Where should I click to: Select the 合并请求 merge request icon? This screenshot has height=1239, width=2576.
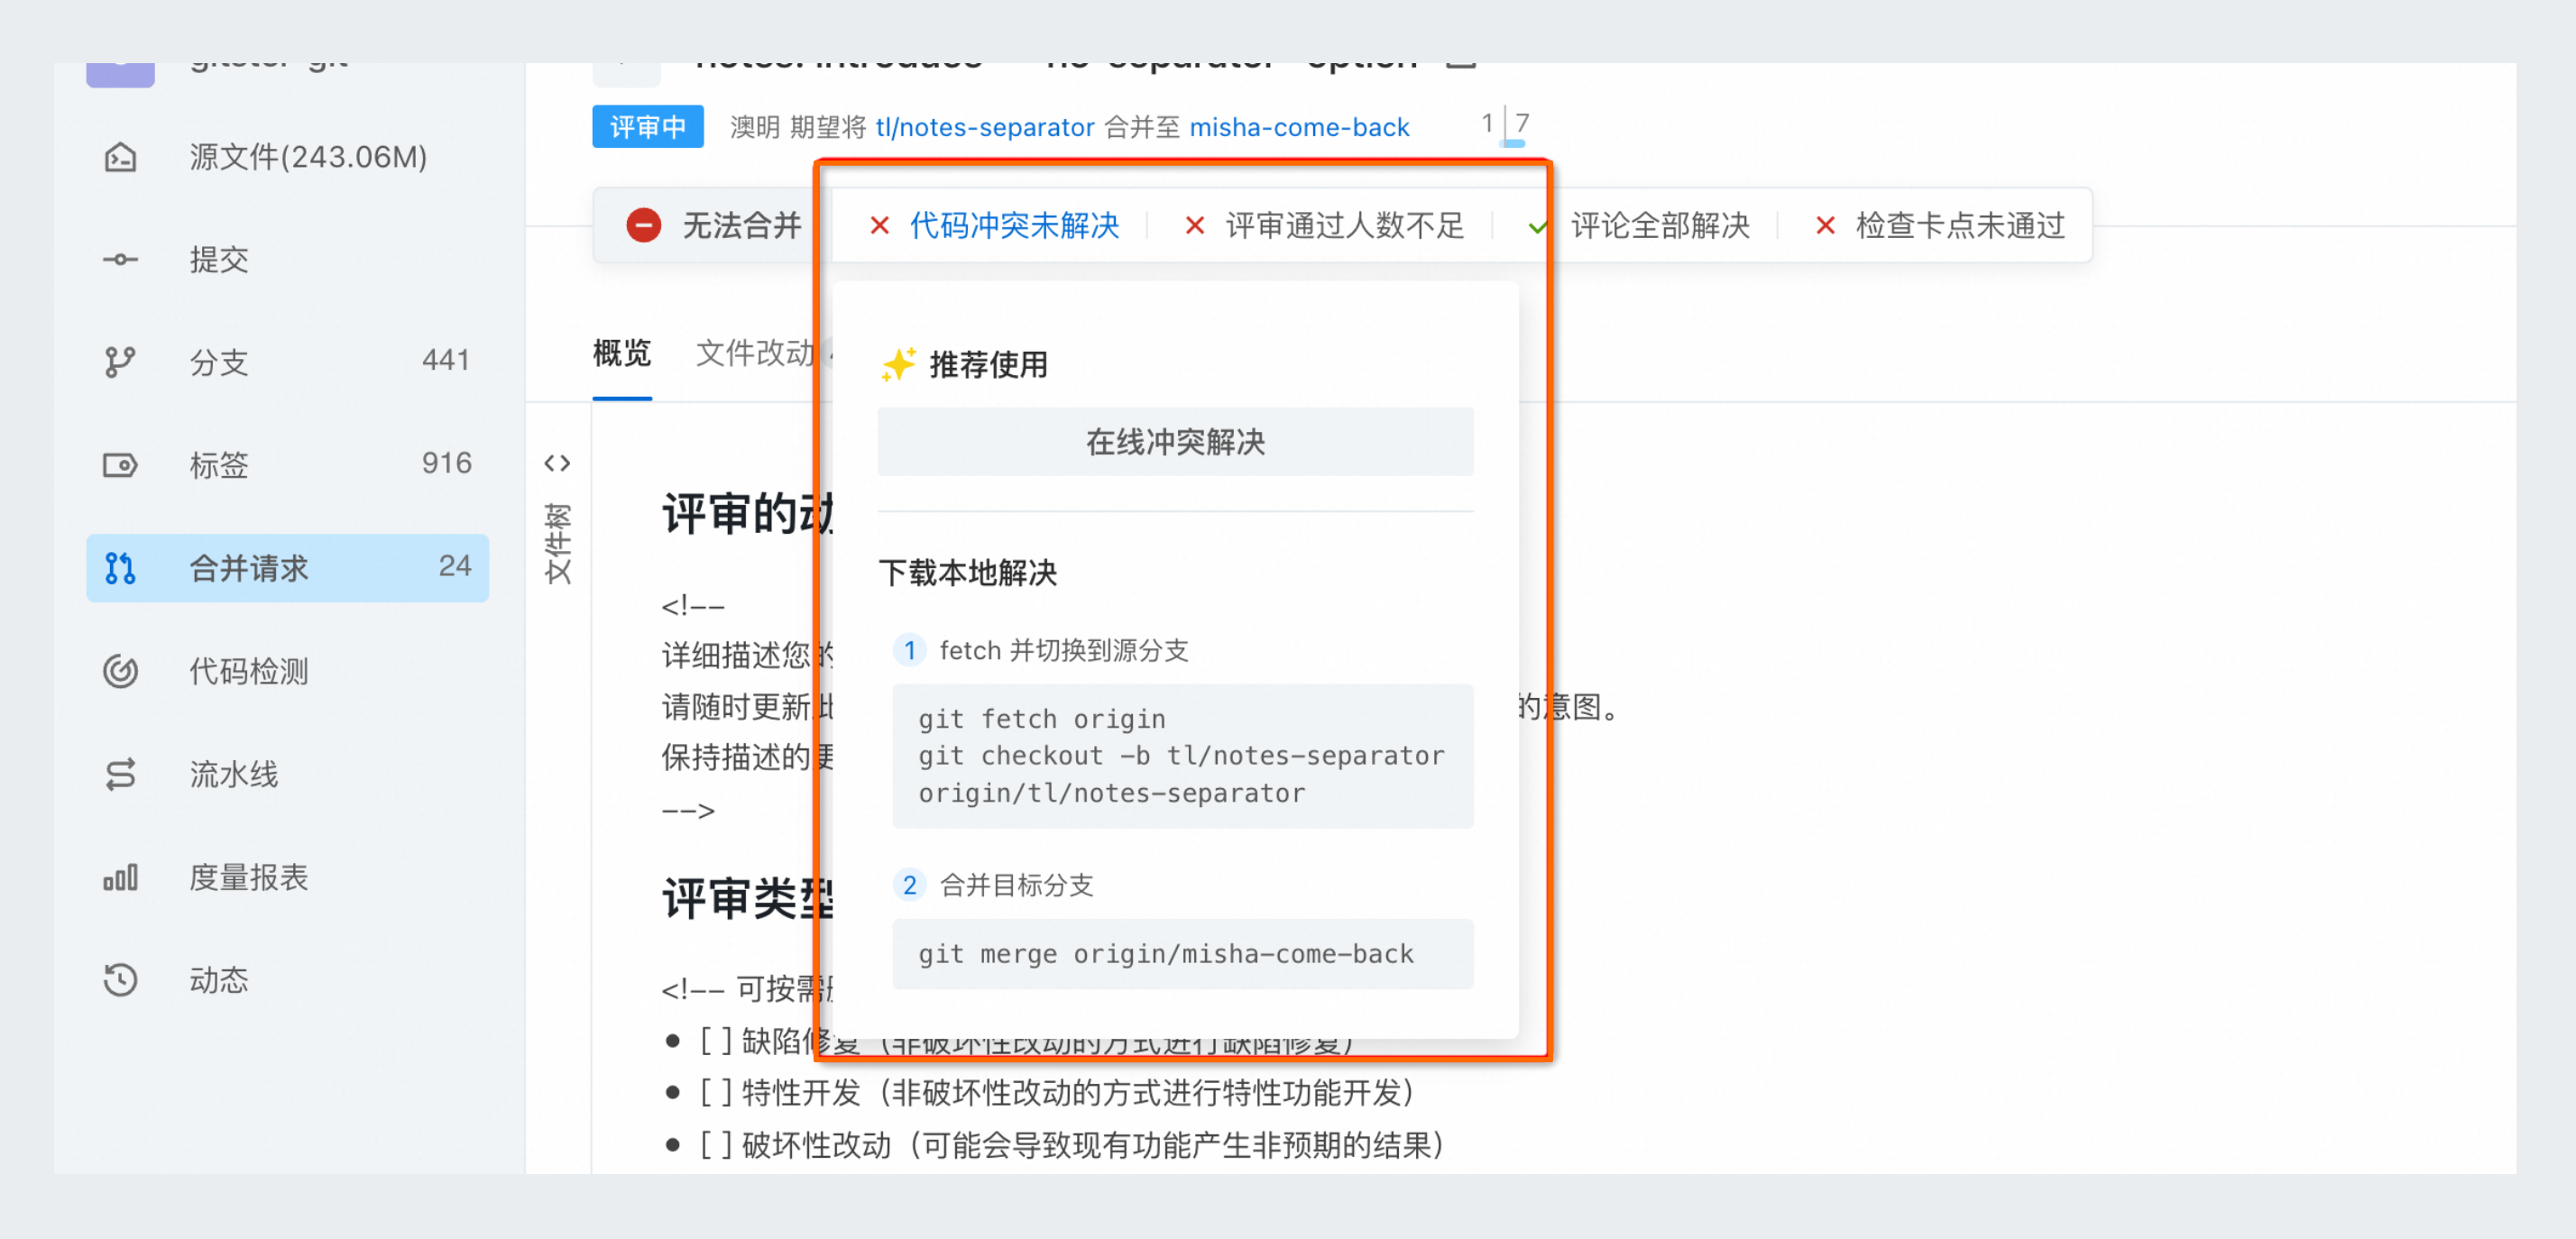(x=120, y=568)
